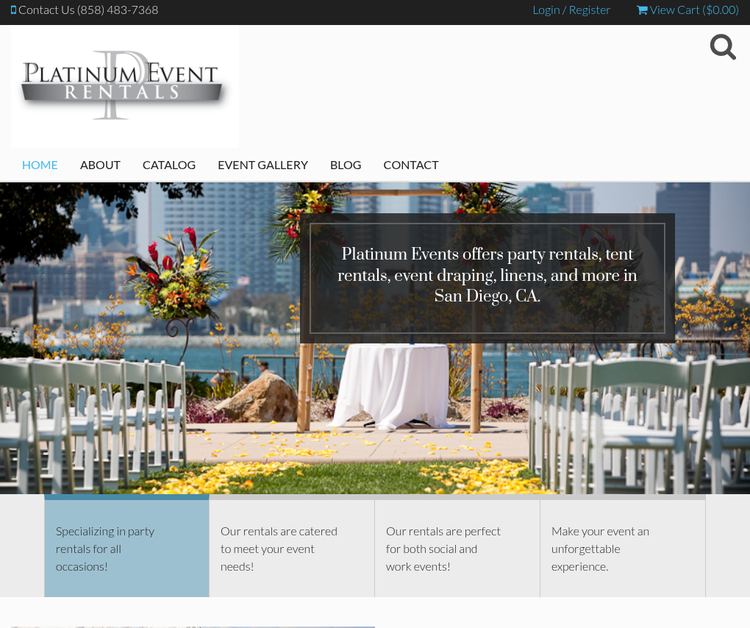The image size is (750, 628).
Task: Navigate to the BLOG page
Action: (x=345, y=165)
